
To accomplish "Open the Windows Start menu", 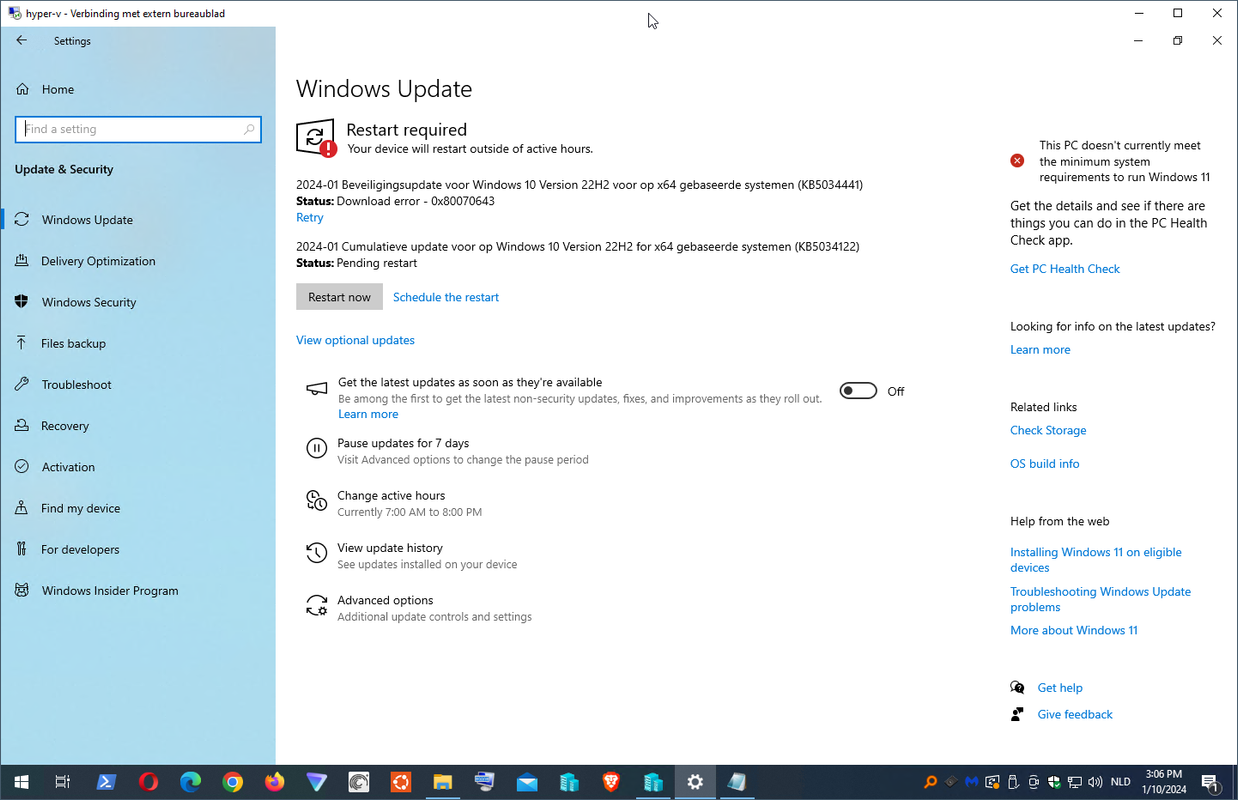I will [x=20, y=782].
